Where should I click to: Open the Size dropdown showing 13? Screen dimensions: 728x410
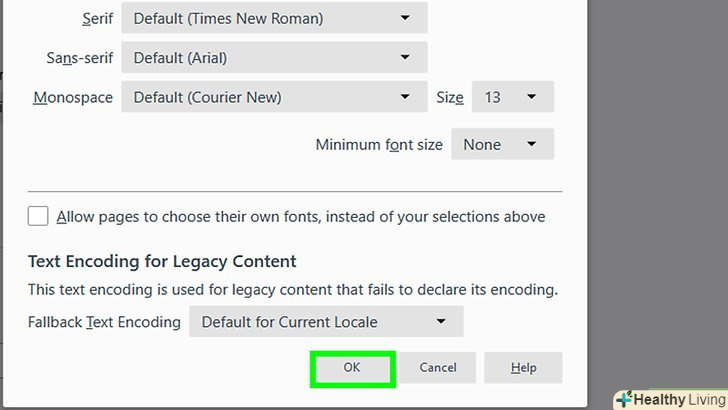[x=512, y=97]
